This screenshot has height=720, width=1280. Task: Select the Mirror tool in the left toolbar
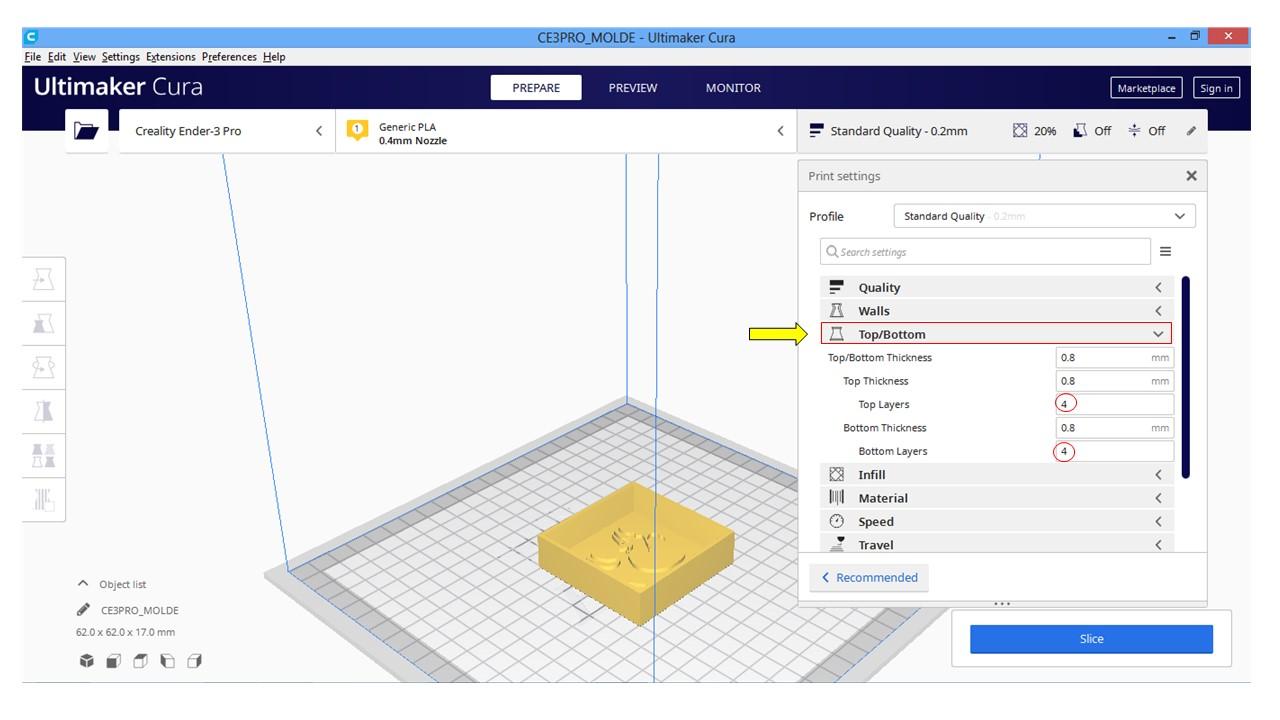click(x=44, y=411)
